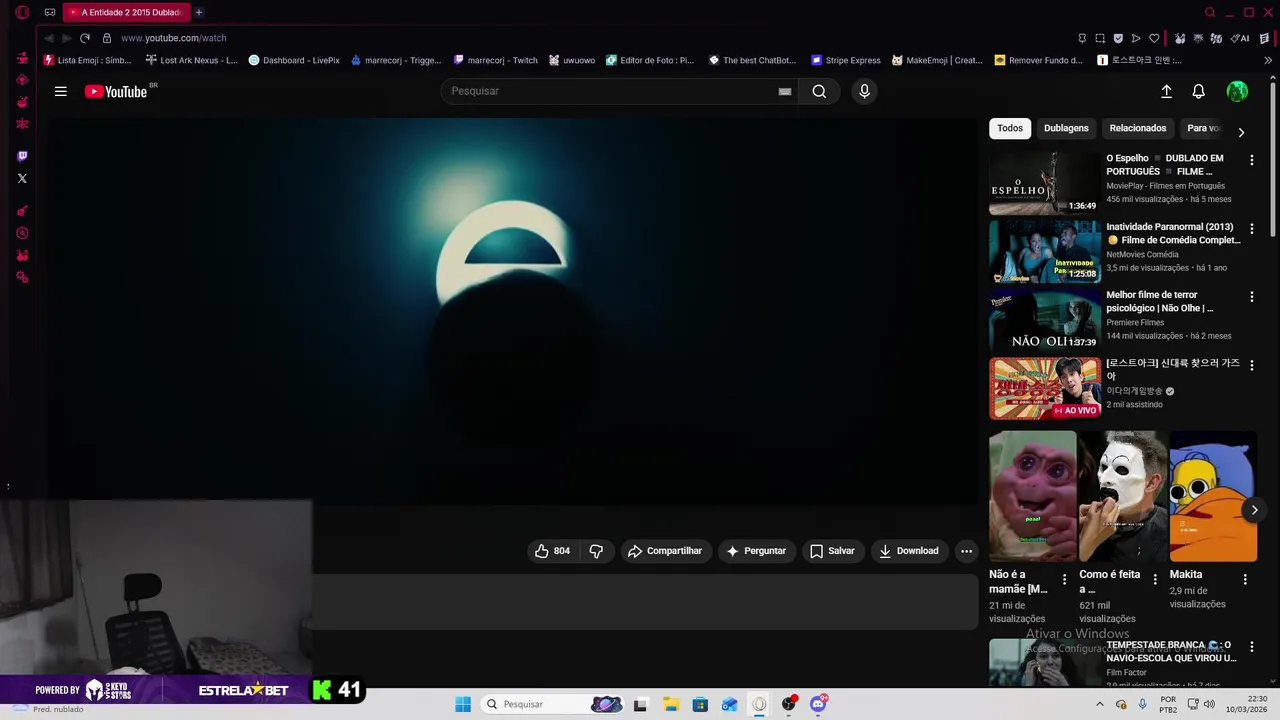
Task: Click the Windows taskbar Pesquisar search box
Action: 552,704
